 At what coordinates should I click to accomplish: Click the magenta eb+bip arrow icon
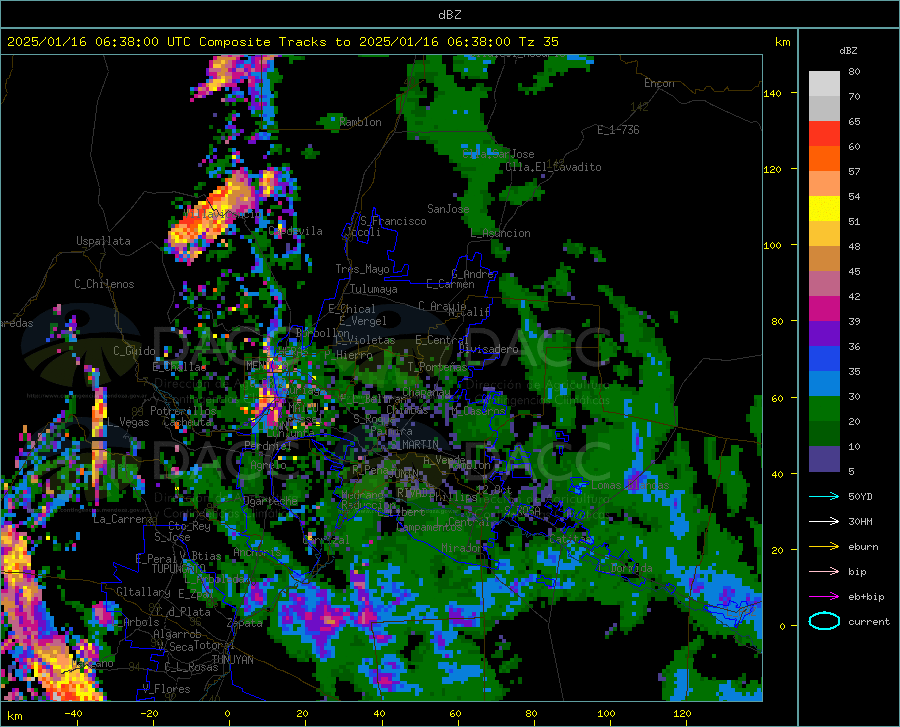point(824,596)
